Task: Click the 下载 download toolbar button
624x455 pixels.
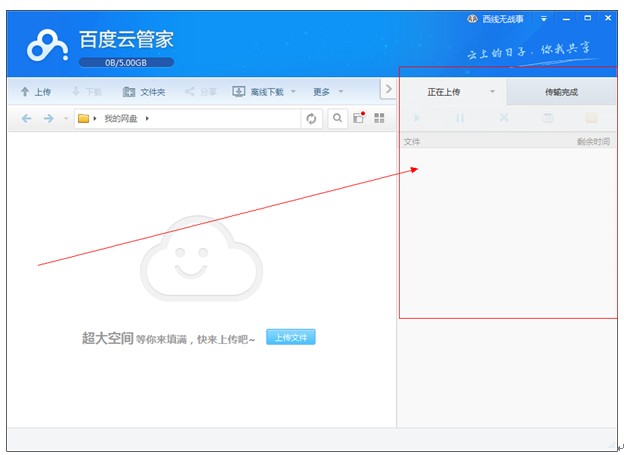Action: coord(87,92)
